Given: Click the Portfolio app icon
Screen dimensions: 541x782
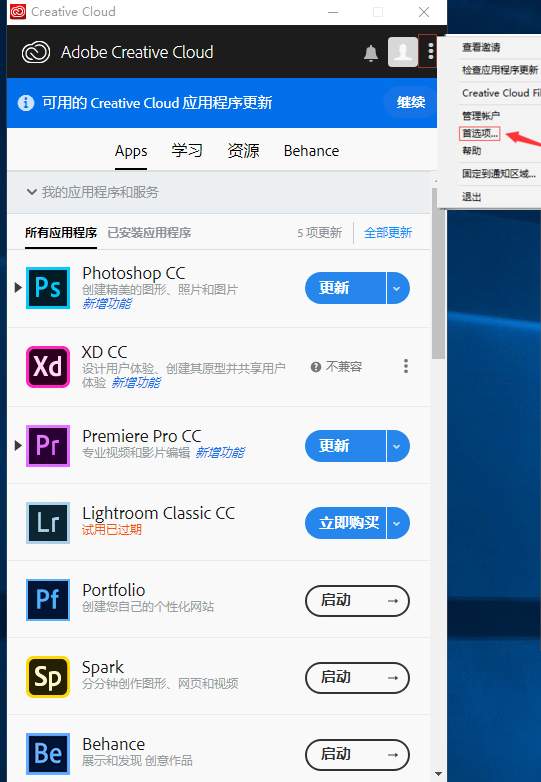Looking at the screenshot, I should (48, 599).
